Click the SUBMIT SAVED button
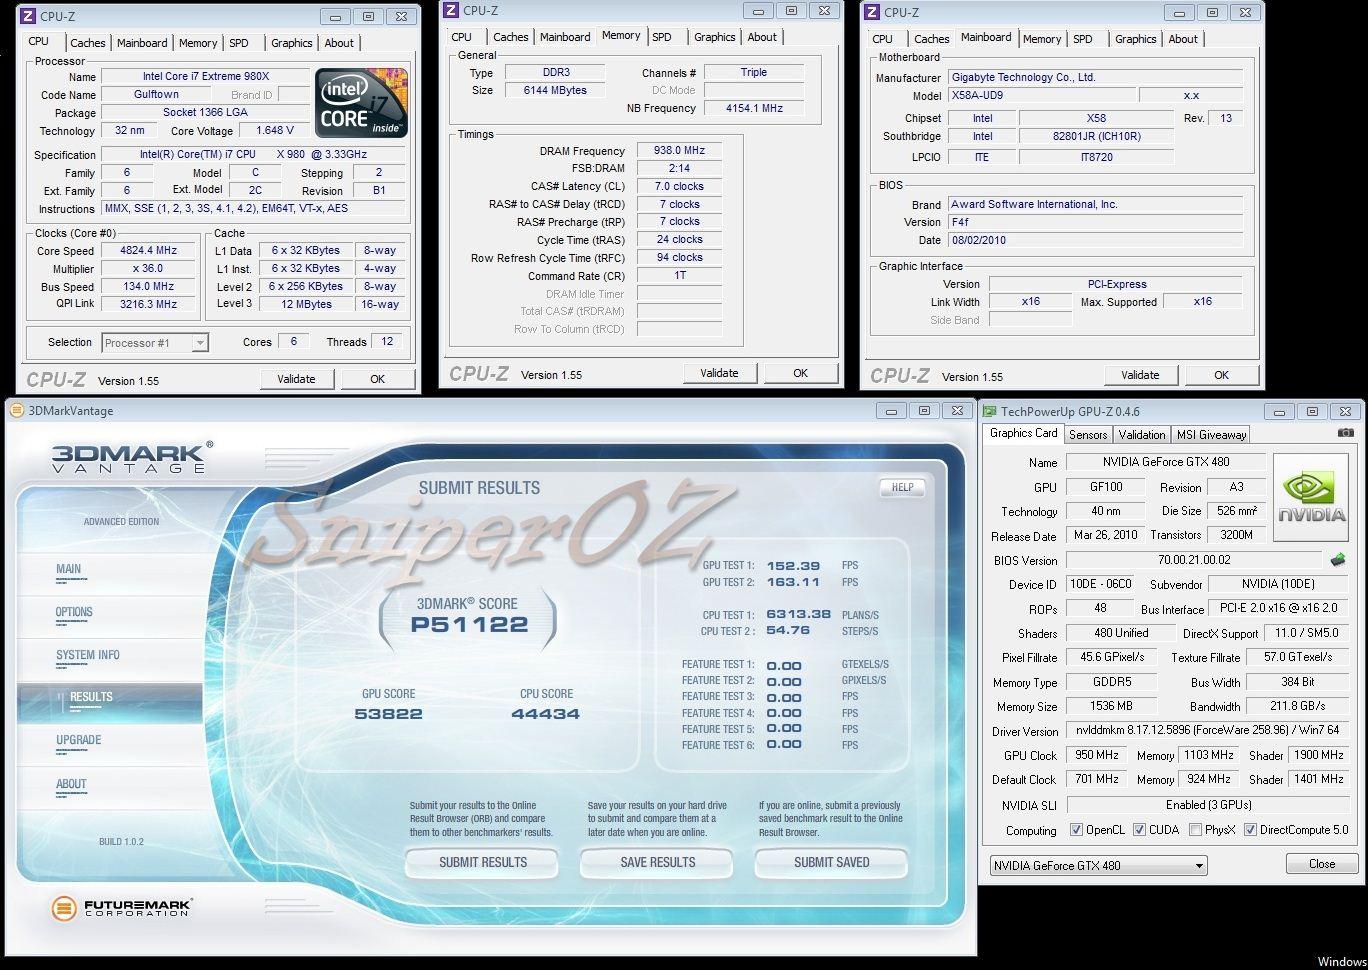 tap(832, 862)
